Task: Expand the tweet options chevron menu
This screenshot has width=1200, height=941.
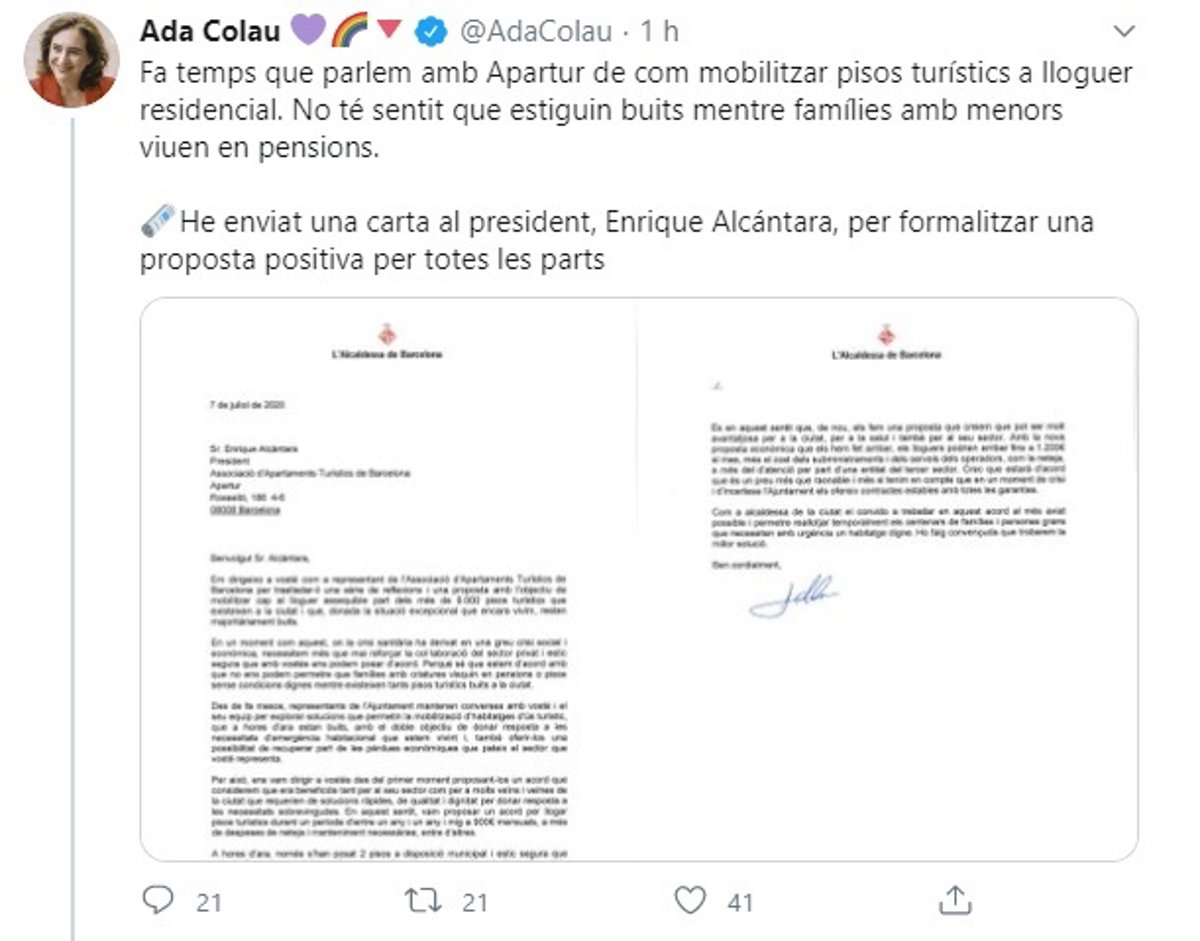Action: [1123, 32]
